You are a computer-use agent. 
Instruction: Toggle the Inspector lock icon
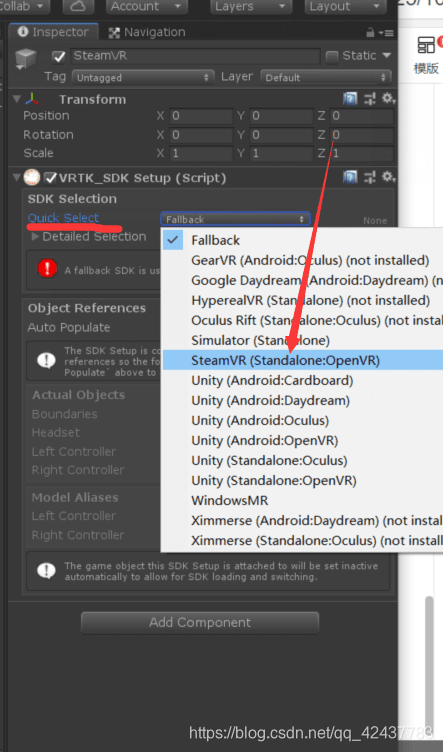click(370, 33)
